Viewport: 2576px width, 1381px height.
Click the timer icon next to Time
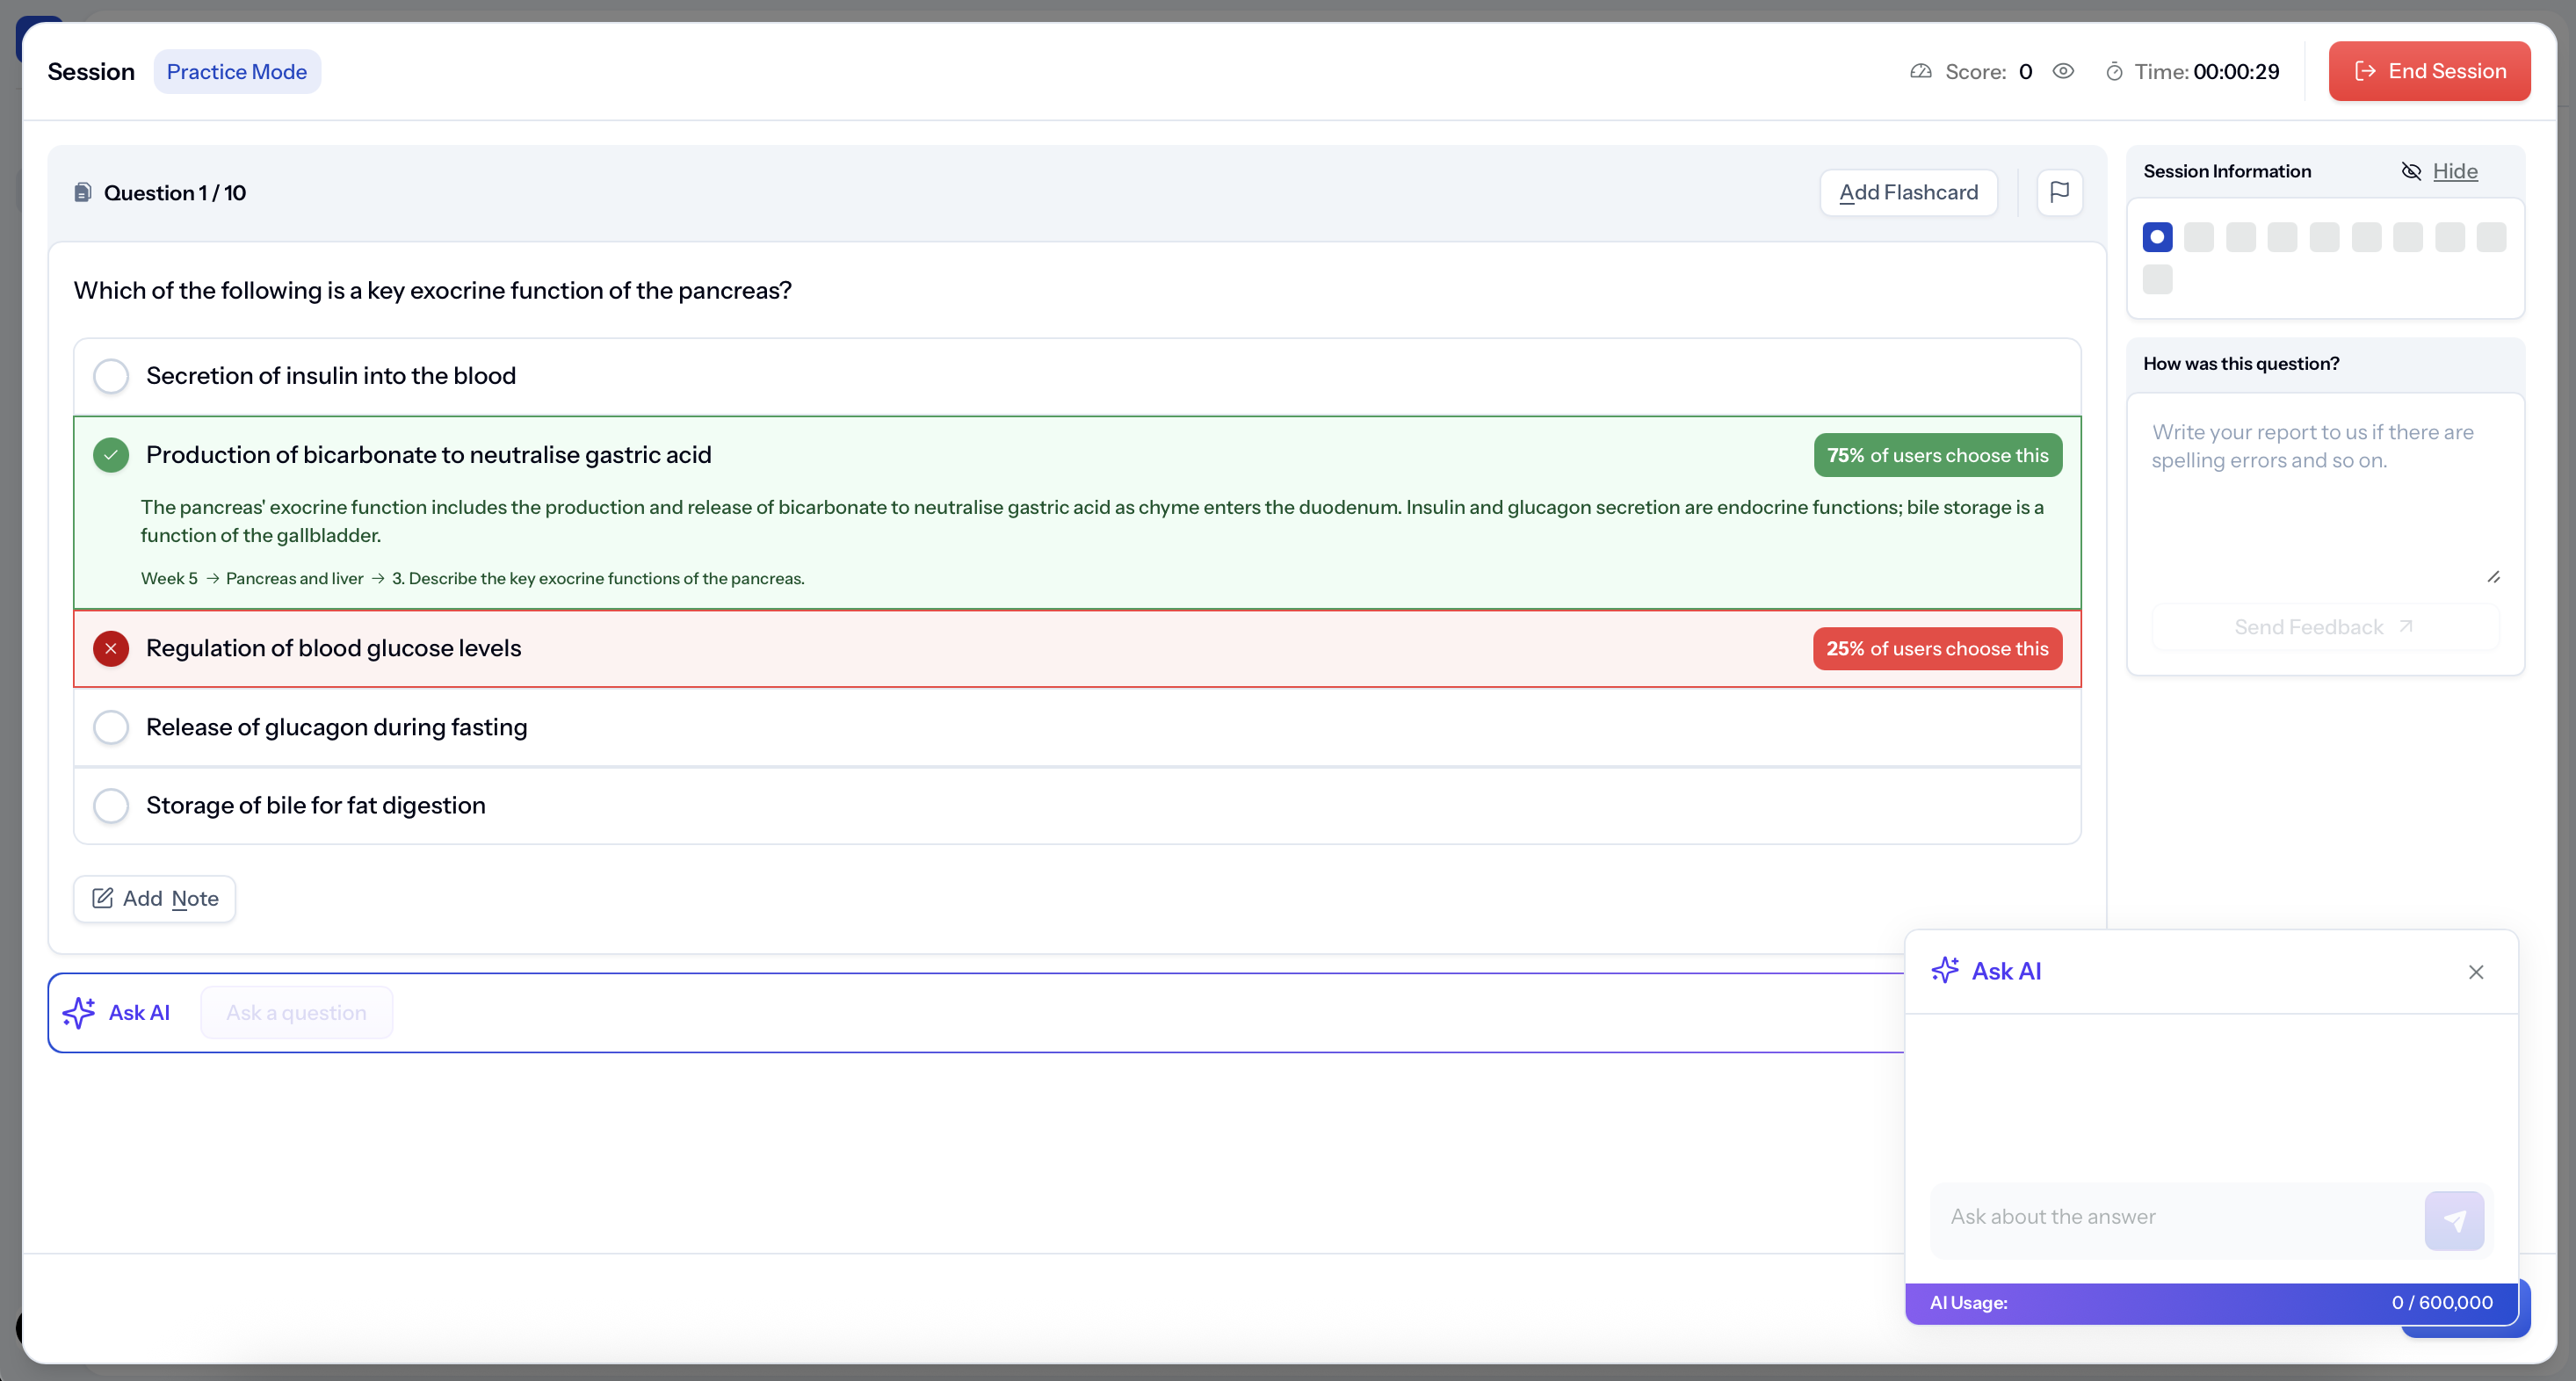tap(2114, 72)
